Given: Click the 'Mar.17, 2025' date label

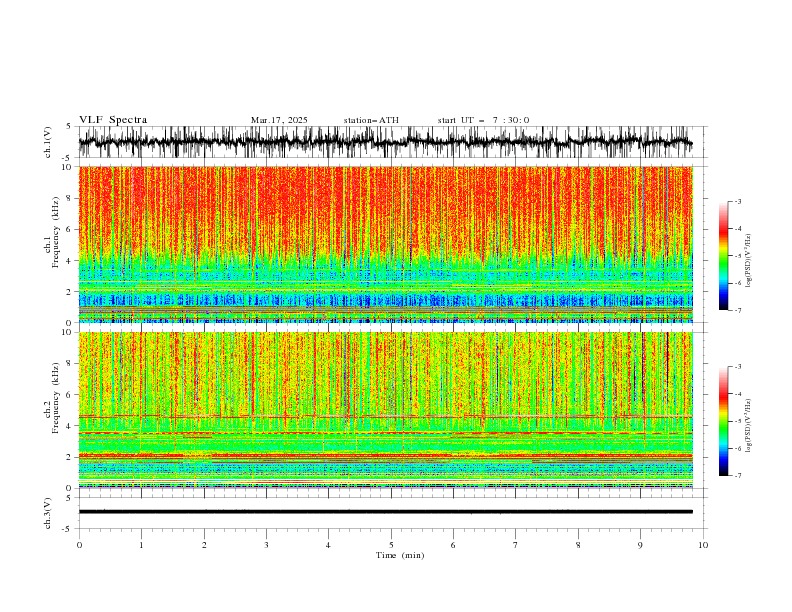Looking at the screenshot, I should click(x=279, y=120).
